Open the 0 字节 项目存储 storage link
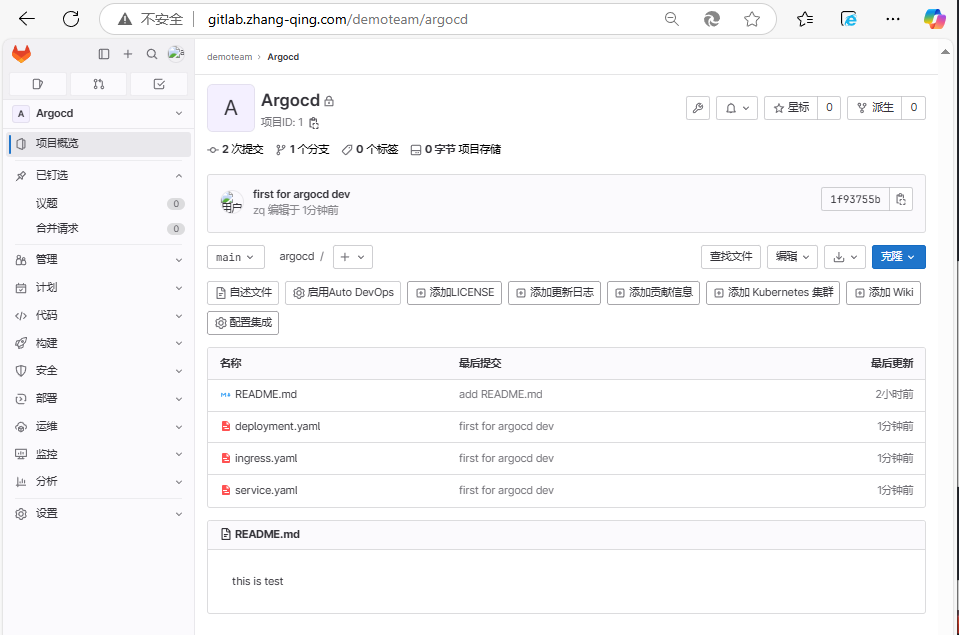The height and width of the screenshot is (635, 959). click(x=456, y=149)
